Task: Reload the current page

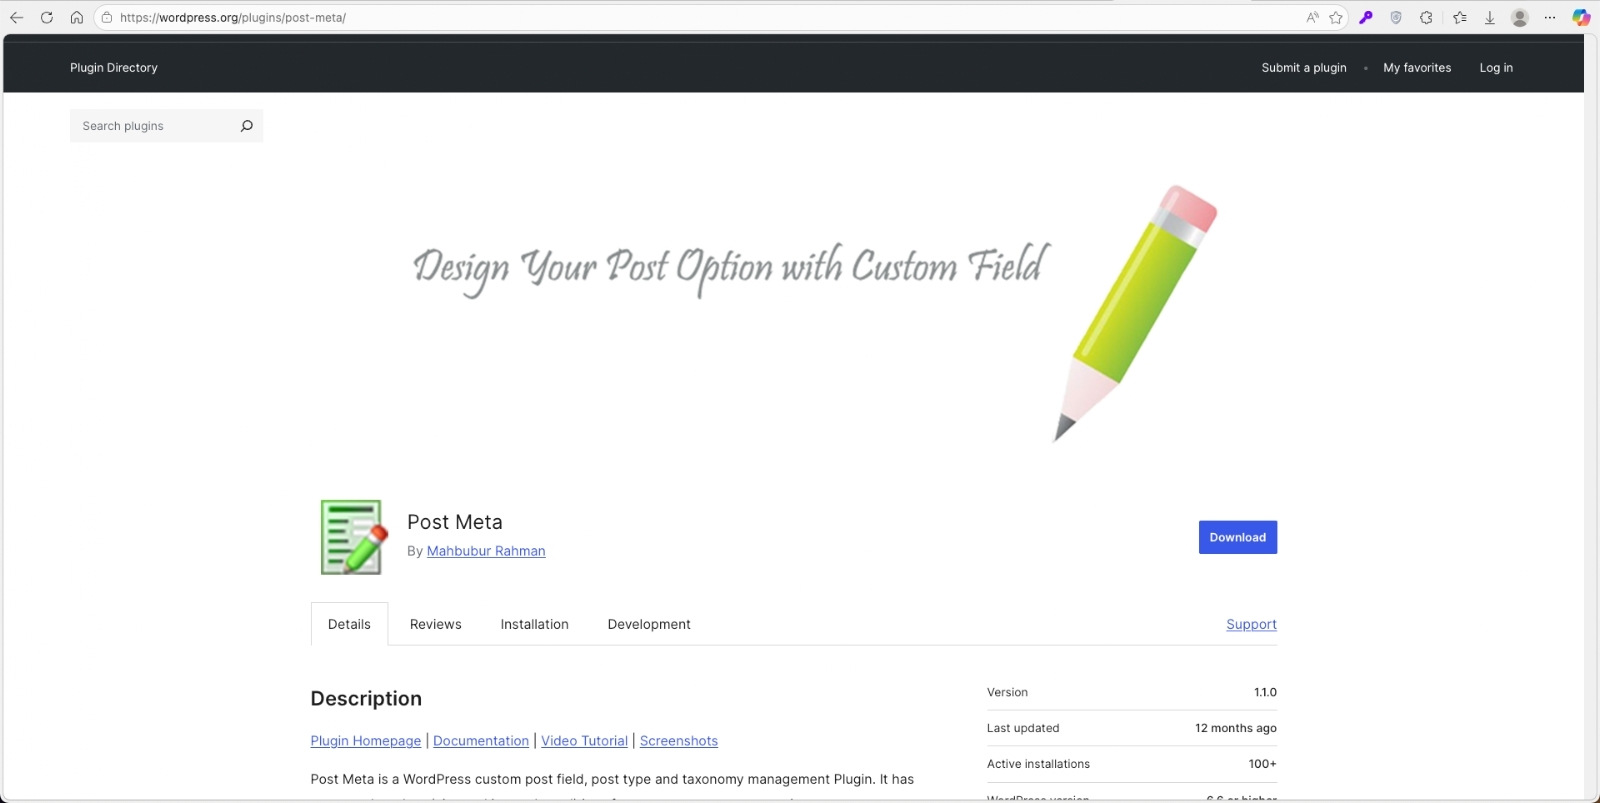Action: click(47, 17)
